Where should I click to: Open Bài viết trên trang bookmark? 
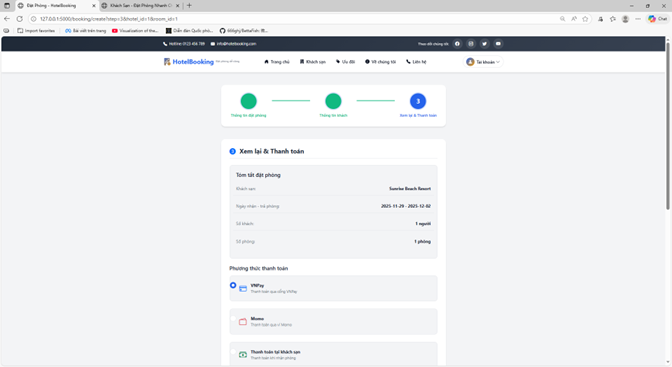tap(86, 30)
